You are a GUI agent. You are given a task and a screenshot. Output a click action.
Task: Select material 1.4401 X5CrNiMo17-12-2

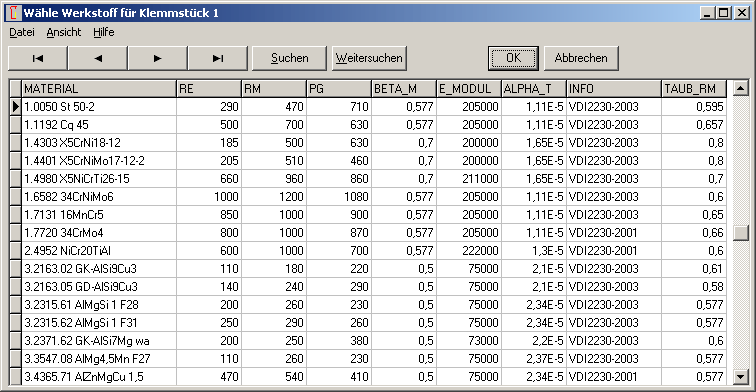pyautogui.click(x=99, y=161)
